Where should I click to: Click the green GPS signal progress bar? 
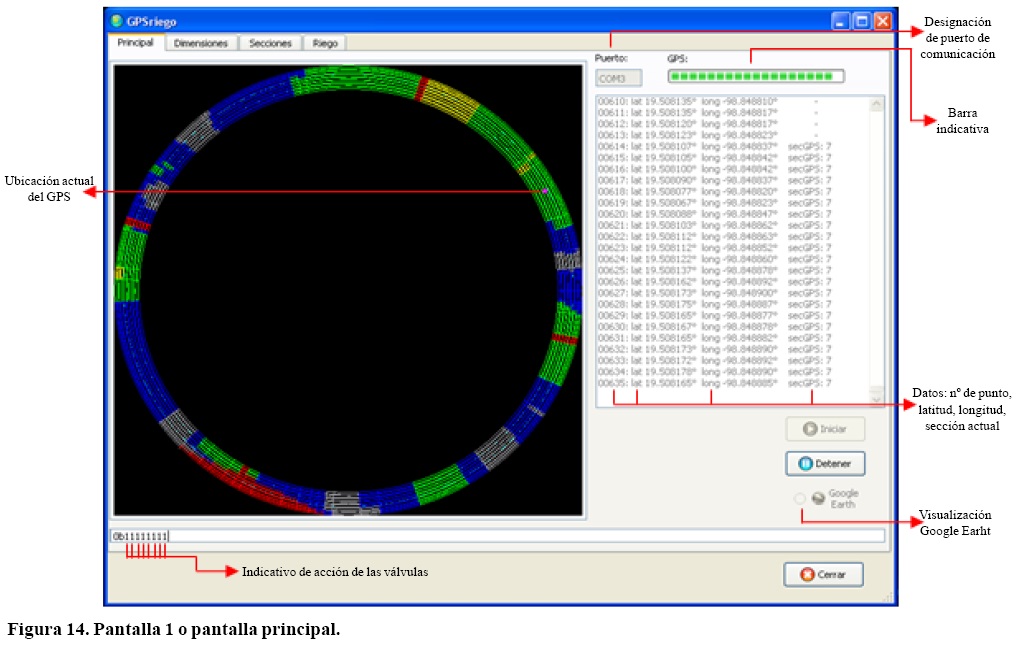tap(755, 76)
